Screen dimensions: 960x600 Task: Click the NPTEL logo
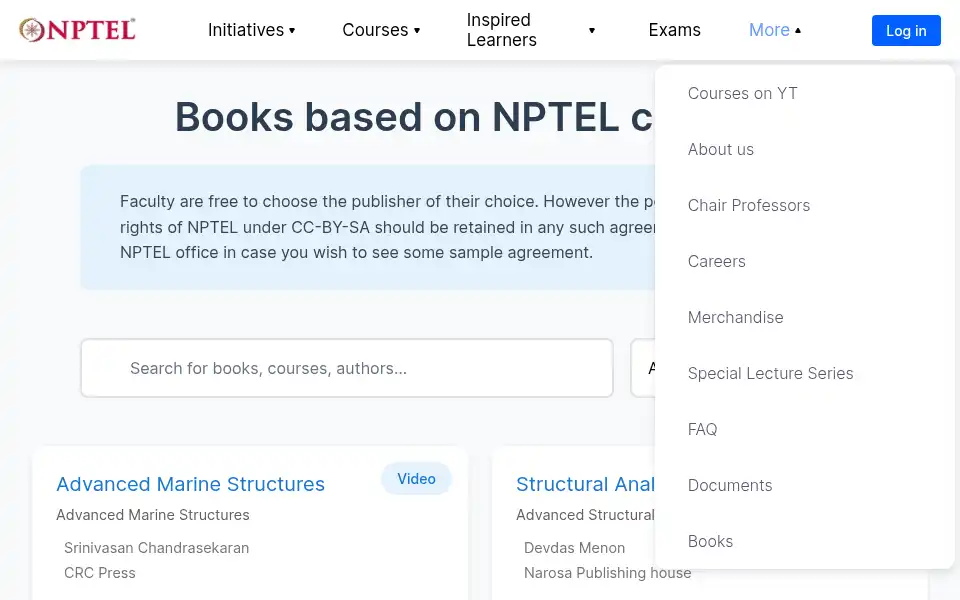point(77,29)
